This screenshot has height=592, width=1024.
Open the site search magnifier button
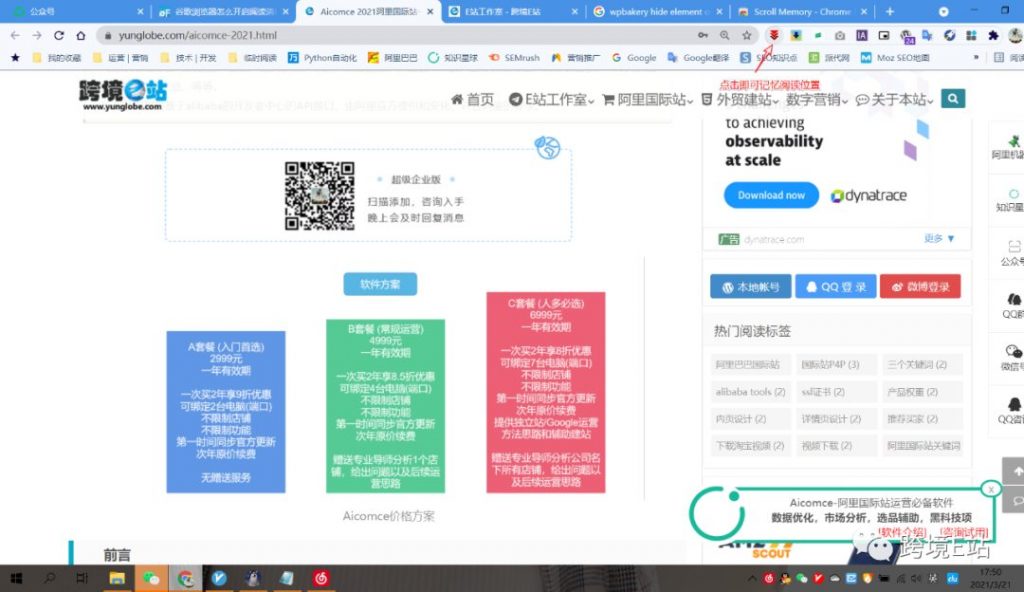pyautogui.click(x=953, y=99)
